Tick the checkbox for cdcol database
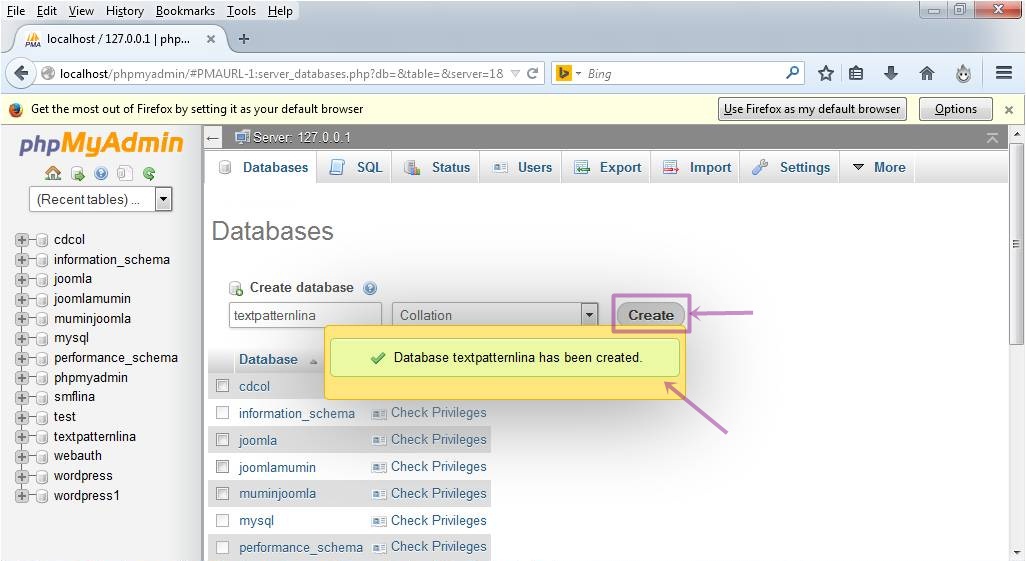This screenshot has height=561, width=1026. pos(223,386)
